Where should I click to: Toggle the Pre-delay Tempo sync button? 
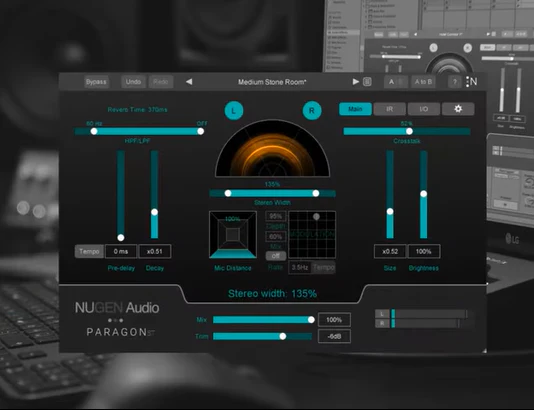click(89, 251)
